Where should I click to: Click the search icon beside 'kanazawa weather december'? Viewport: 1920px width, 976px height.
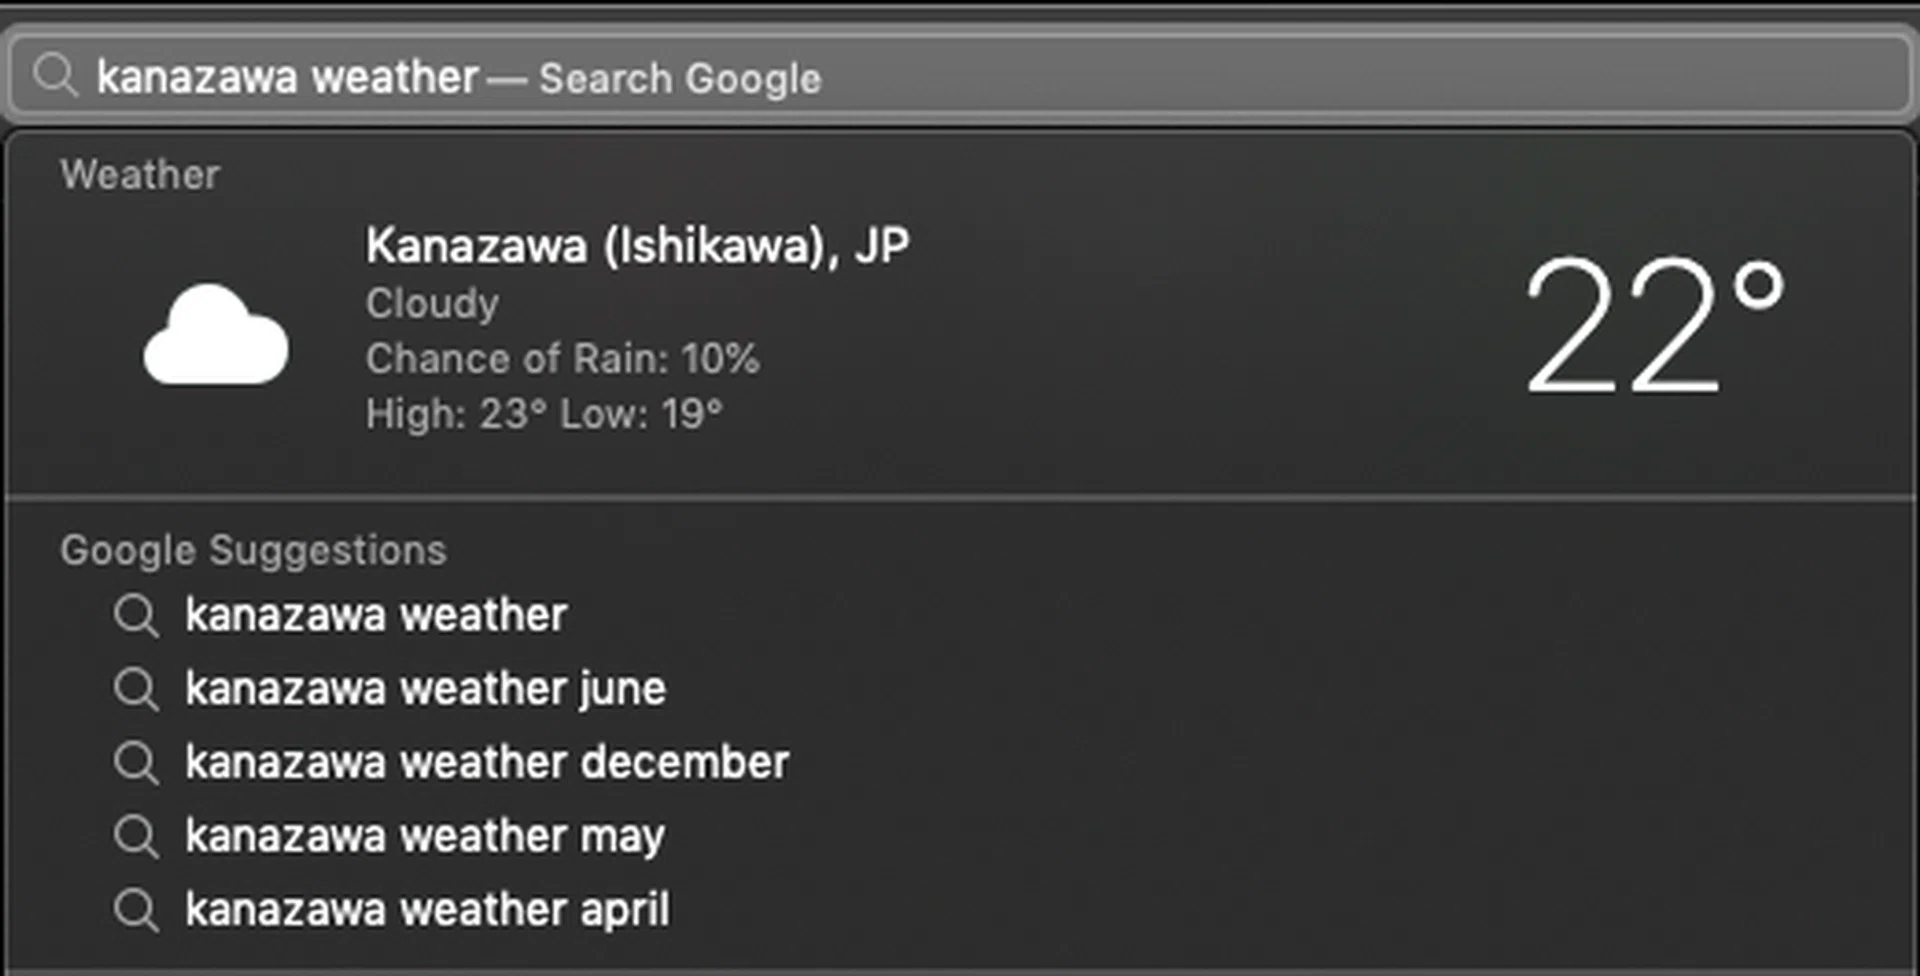[x=136, y=763]
